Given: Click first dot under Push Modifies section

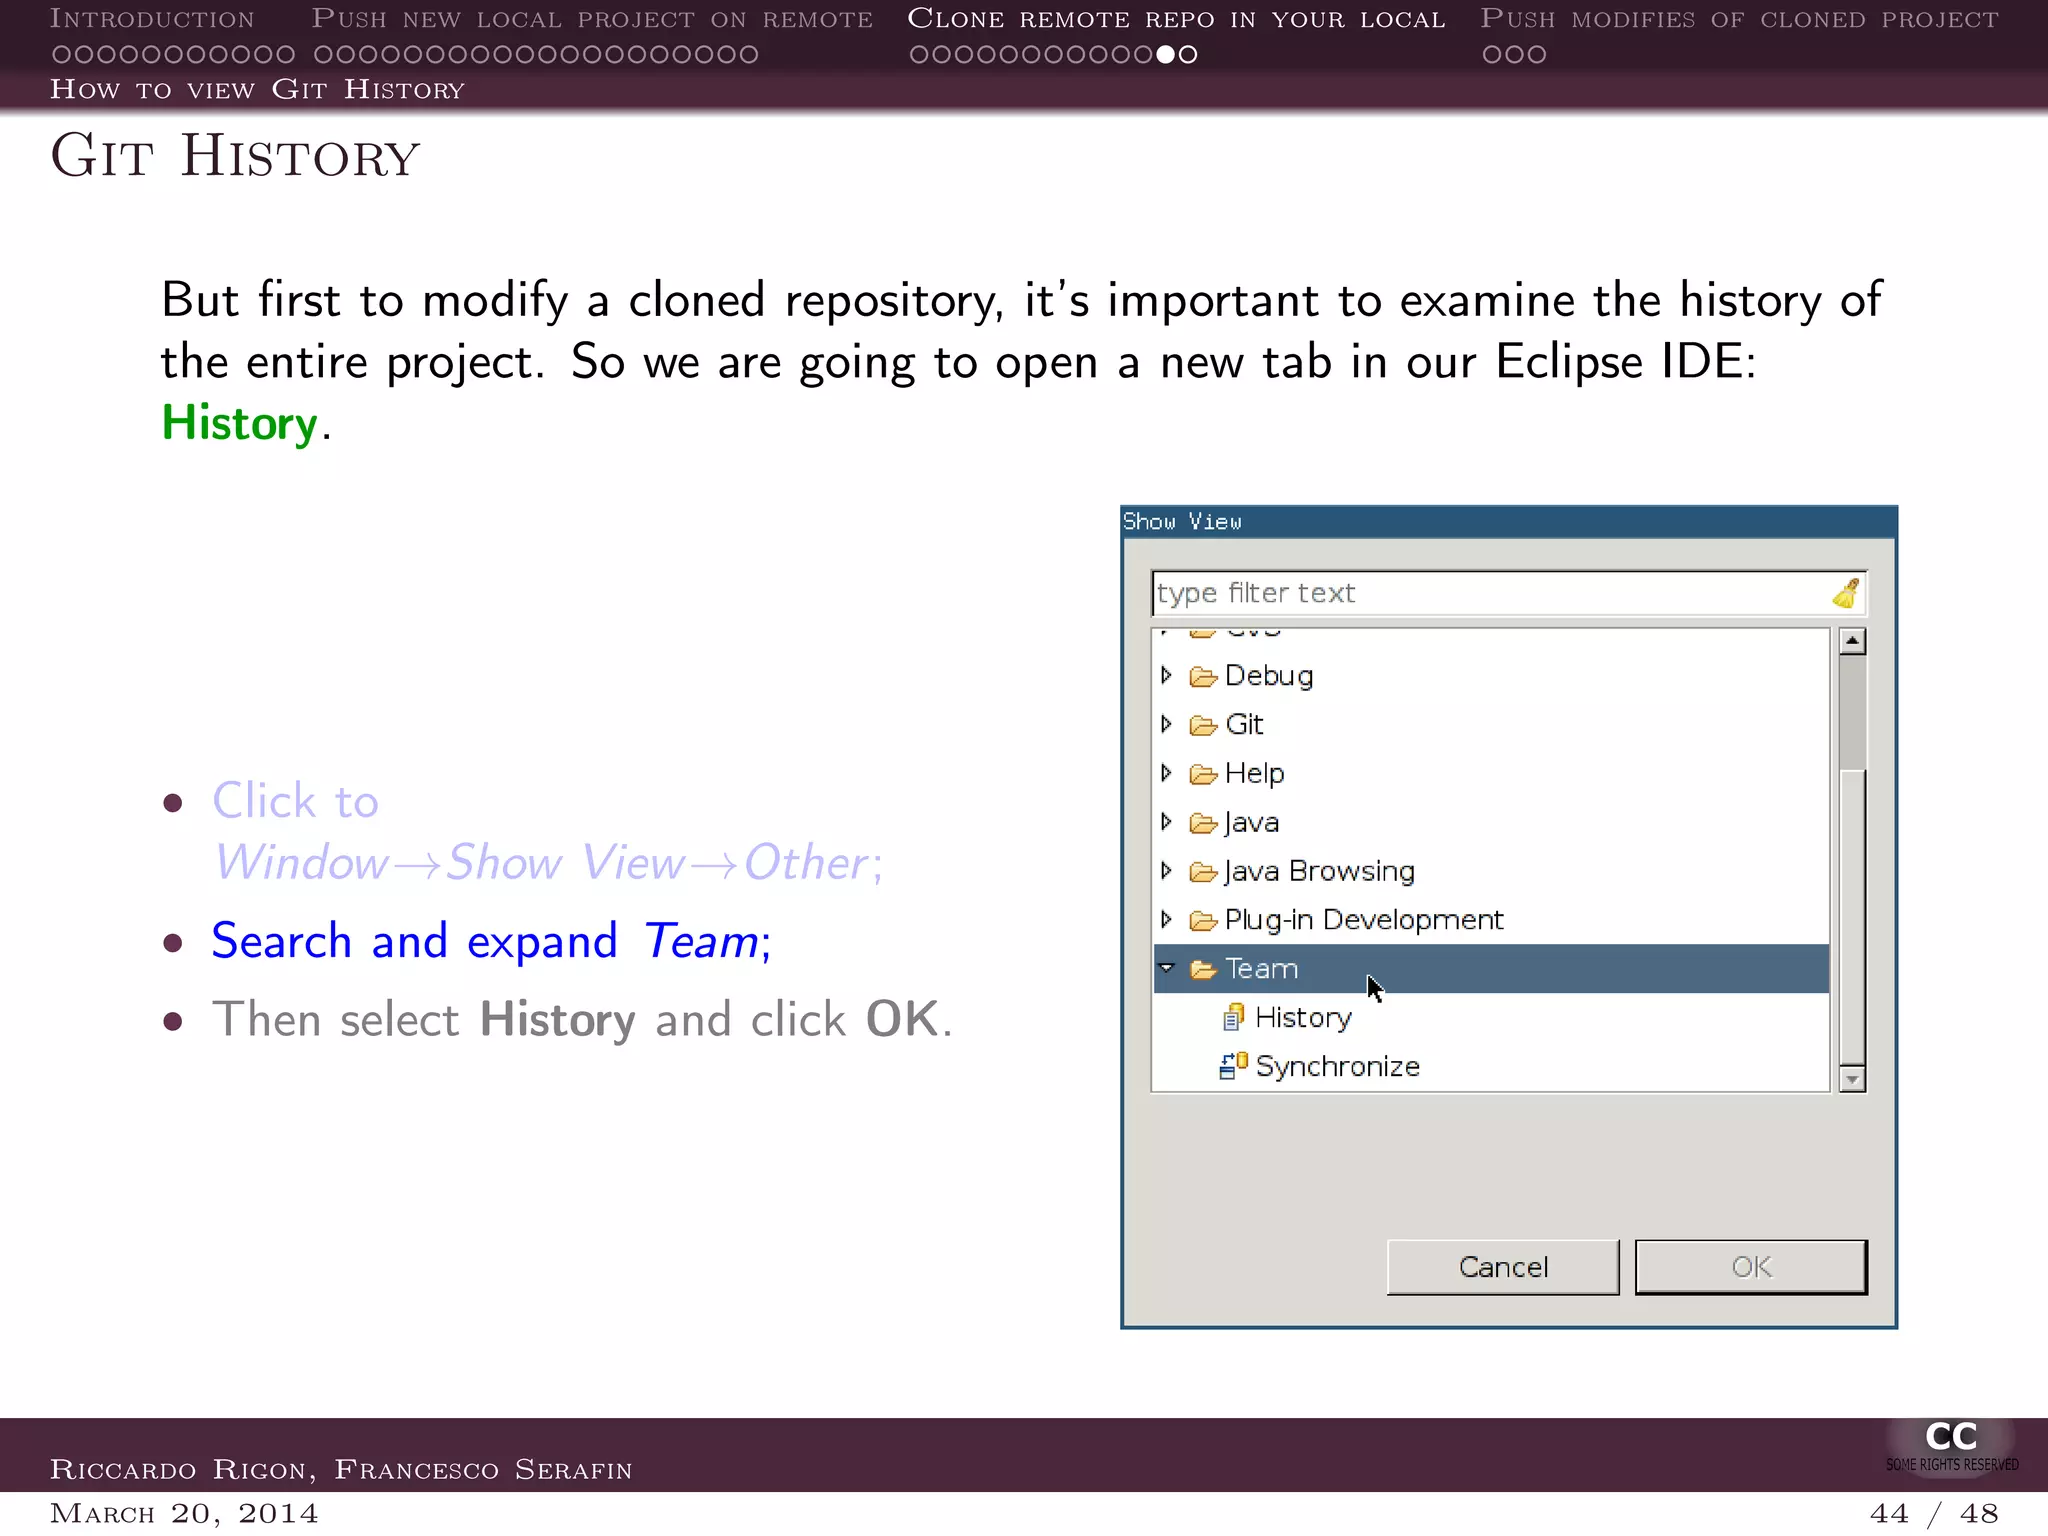Looking at the screenshot, I should pyautogui.click(x=1492, y=55).
